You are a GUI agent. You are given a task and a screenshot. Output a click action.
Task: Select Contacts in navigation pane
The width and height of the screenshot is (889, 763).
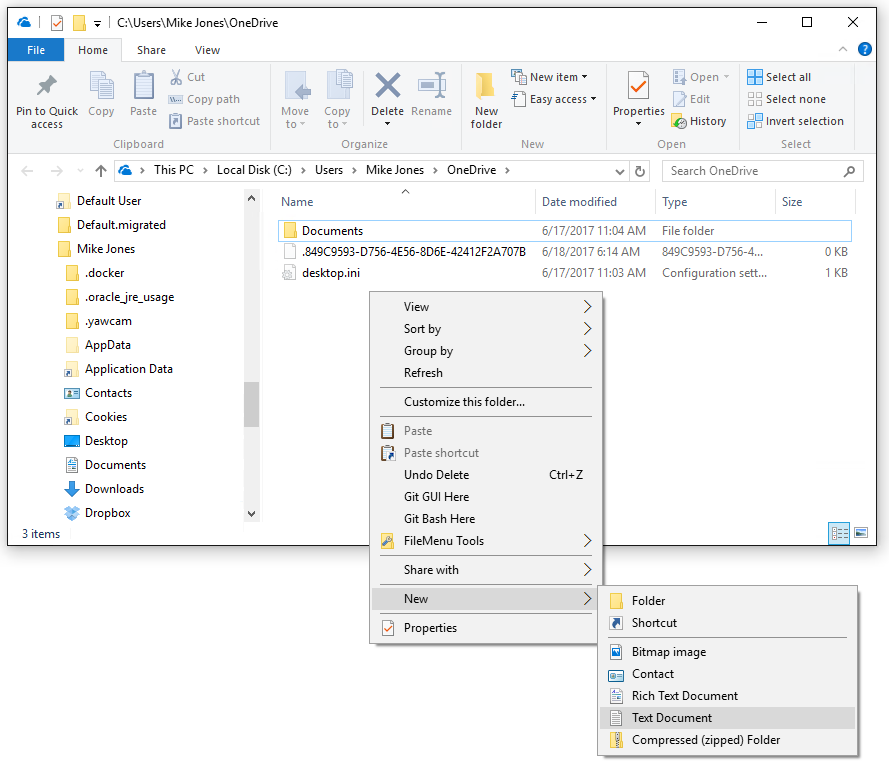pyautogui.click(x=108, y=393)
